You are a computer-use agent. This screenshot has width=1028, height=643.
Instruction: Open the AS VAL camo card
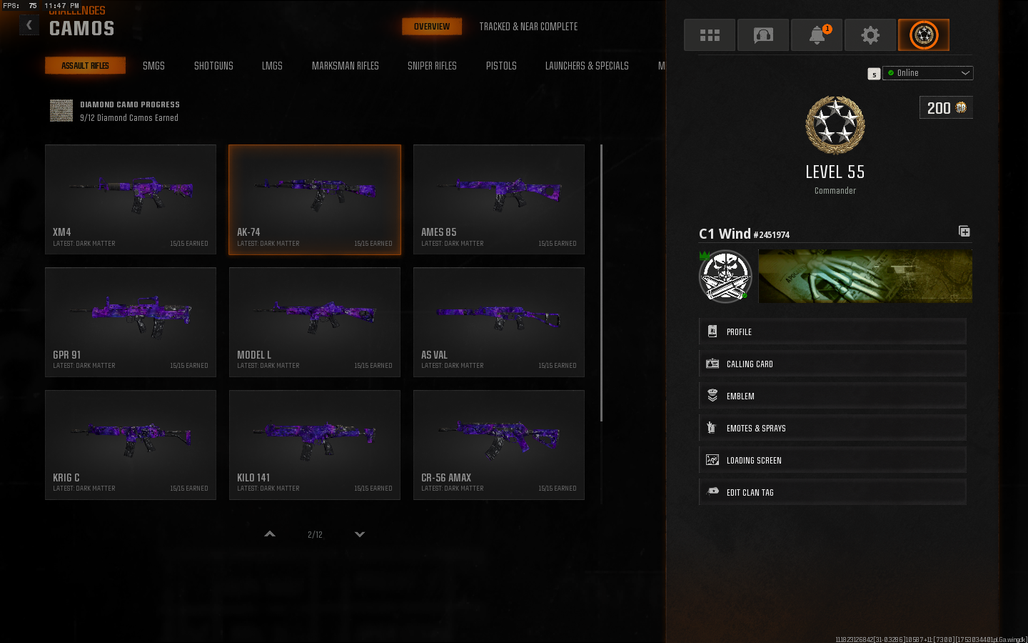coord(499,322)
